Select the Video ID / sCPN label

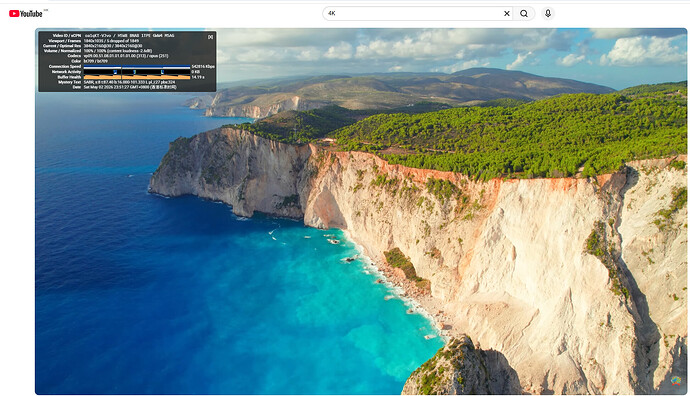click(x=67, y=36)
